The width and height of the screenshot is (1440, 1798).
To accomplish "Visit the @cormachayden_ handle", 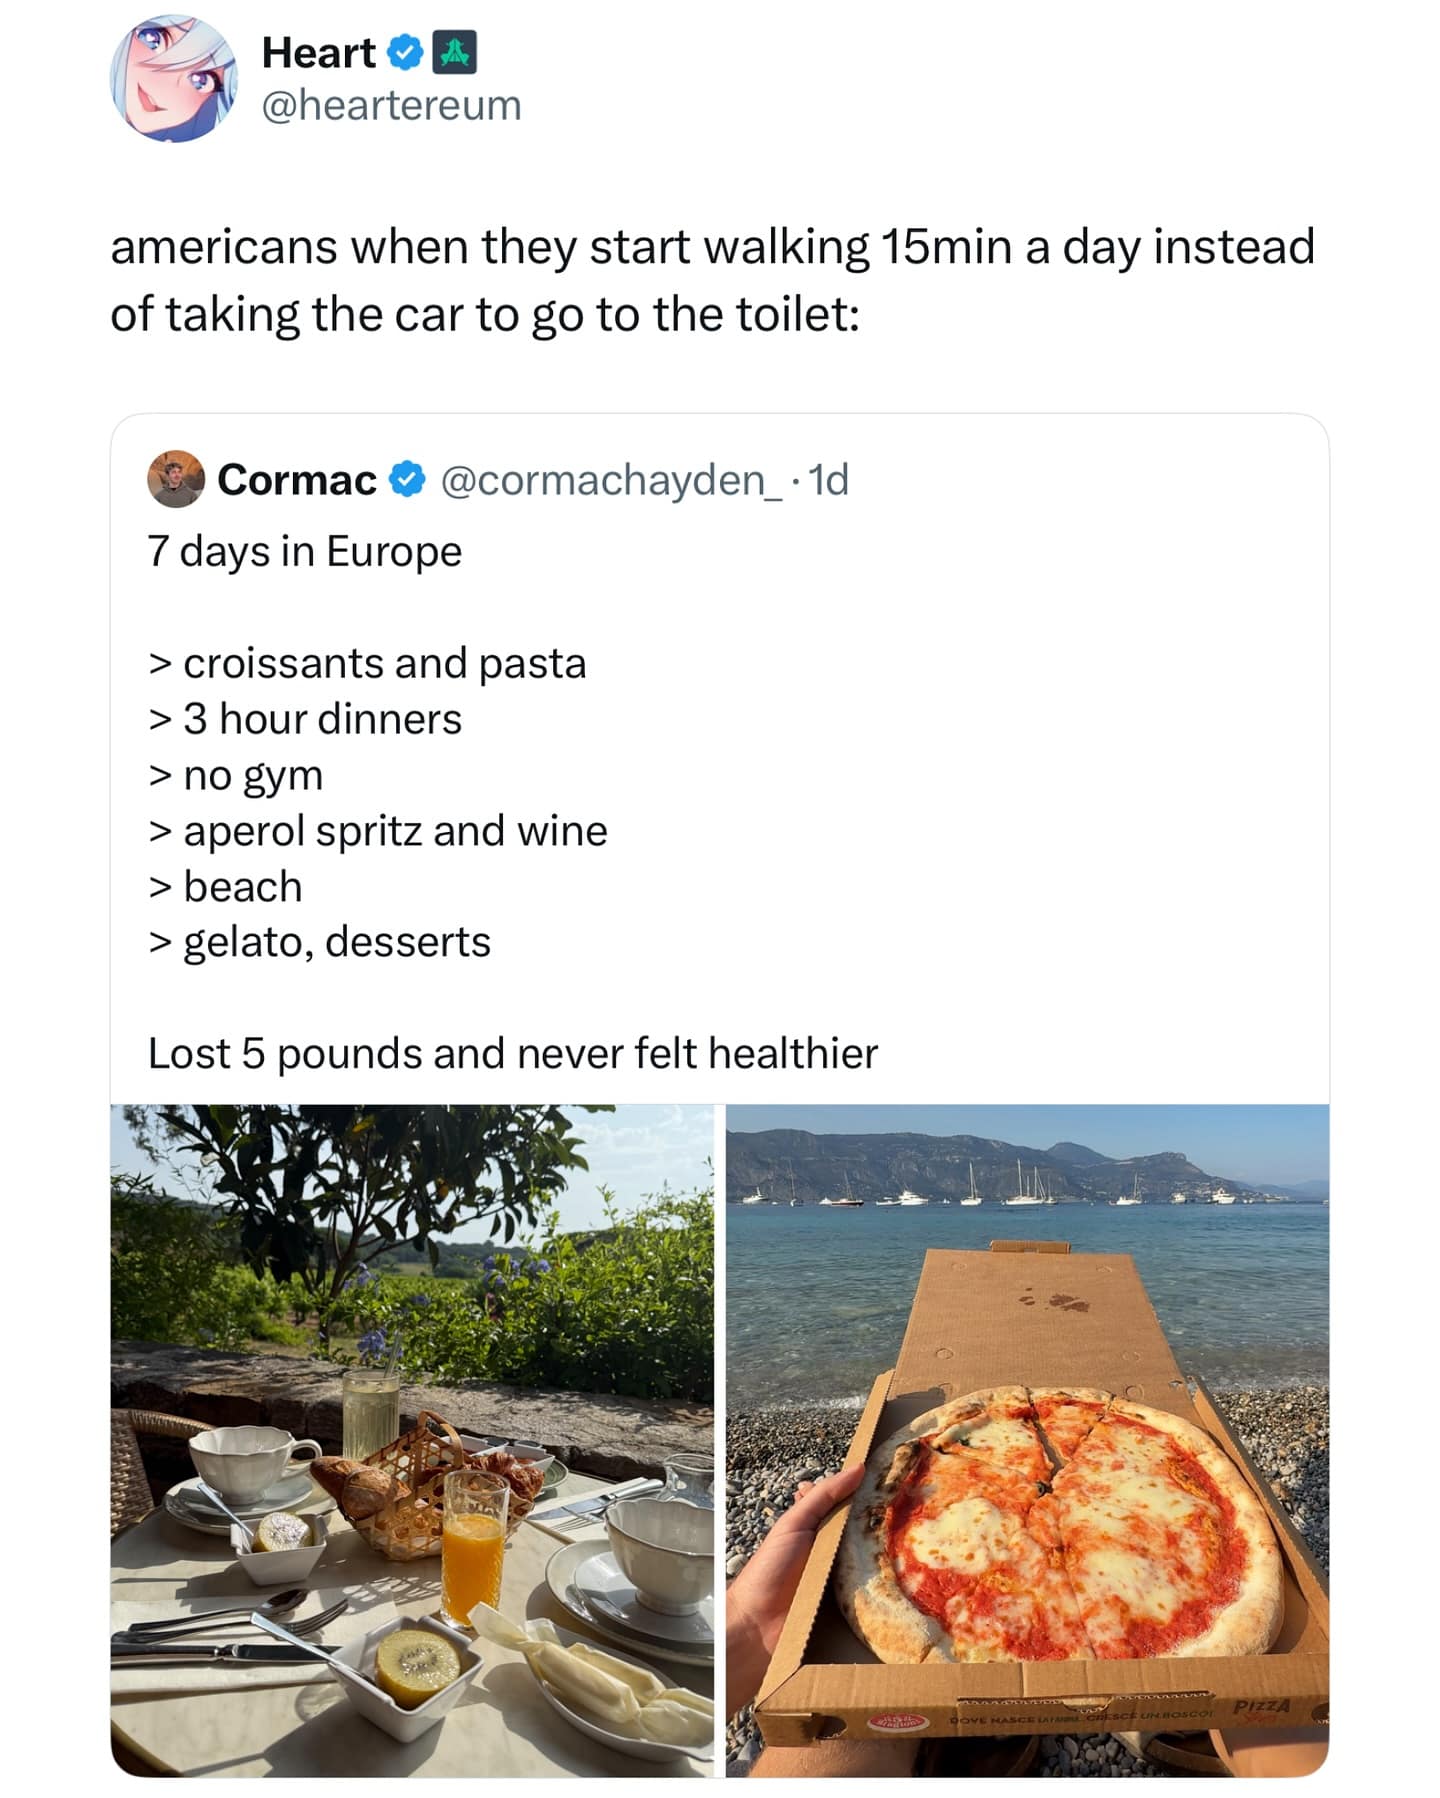I will point(612,480).
